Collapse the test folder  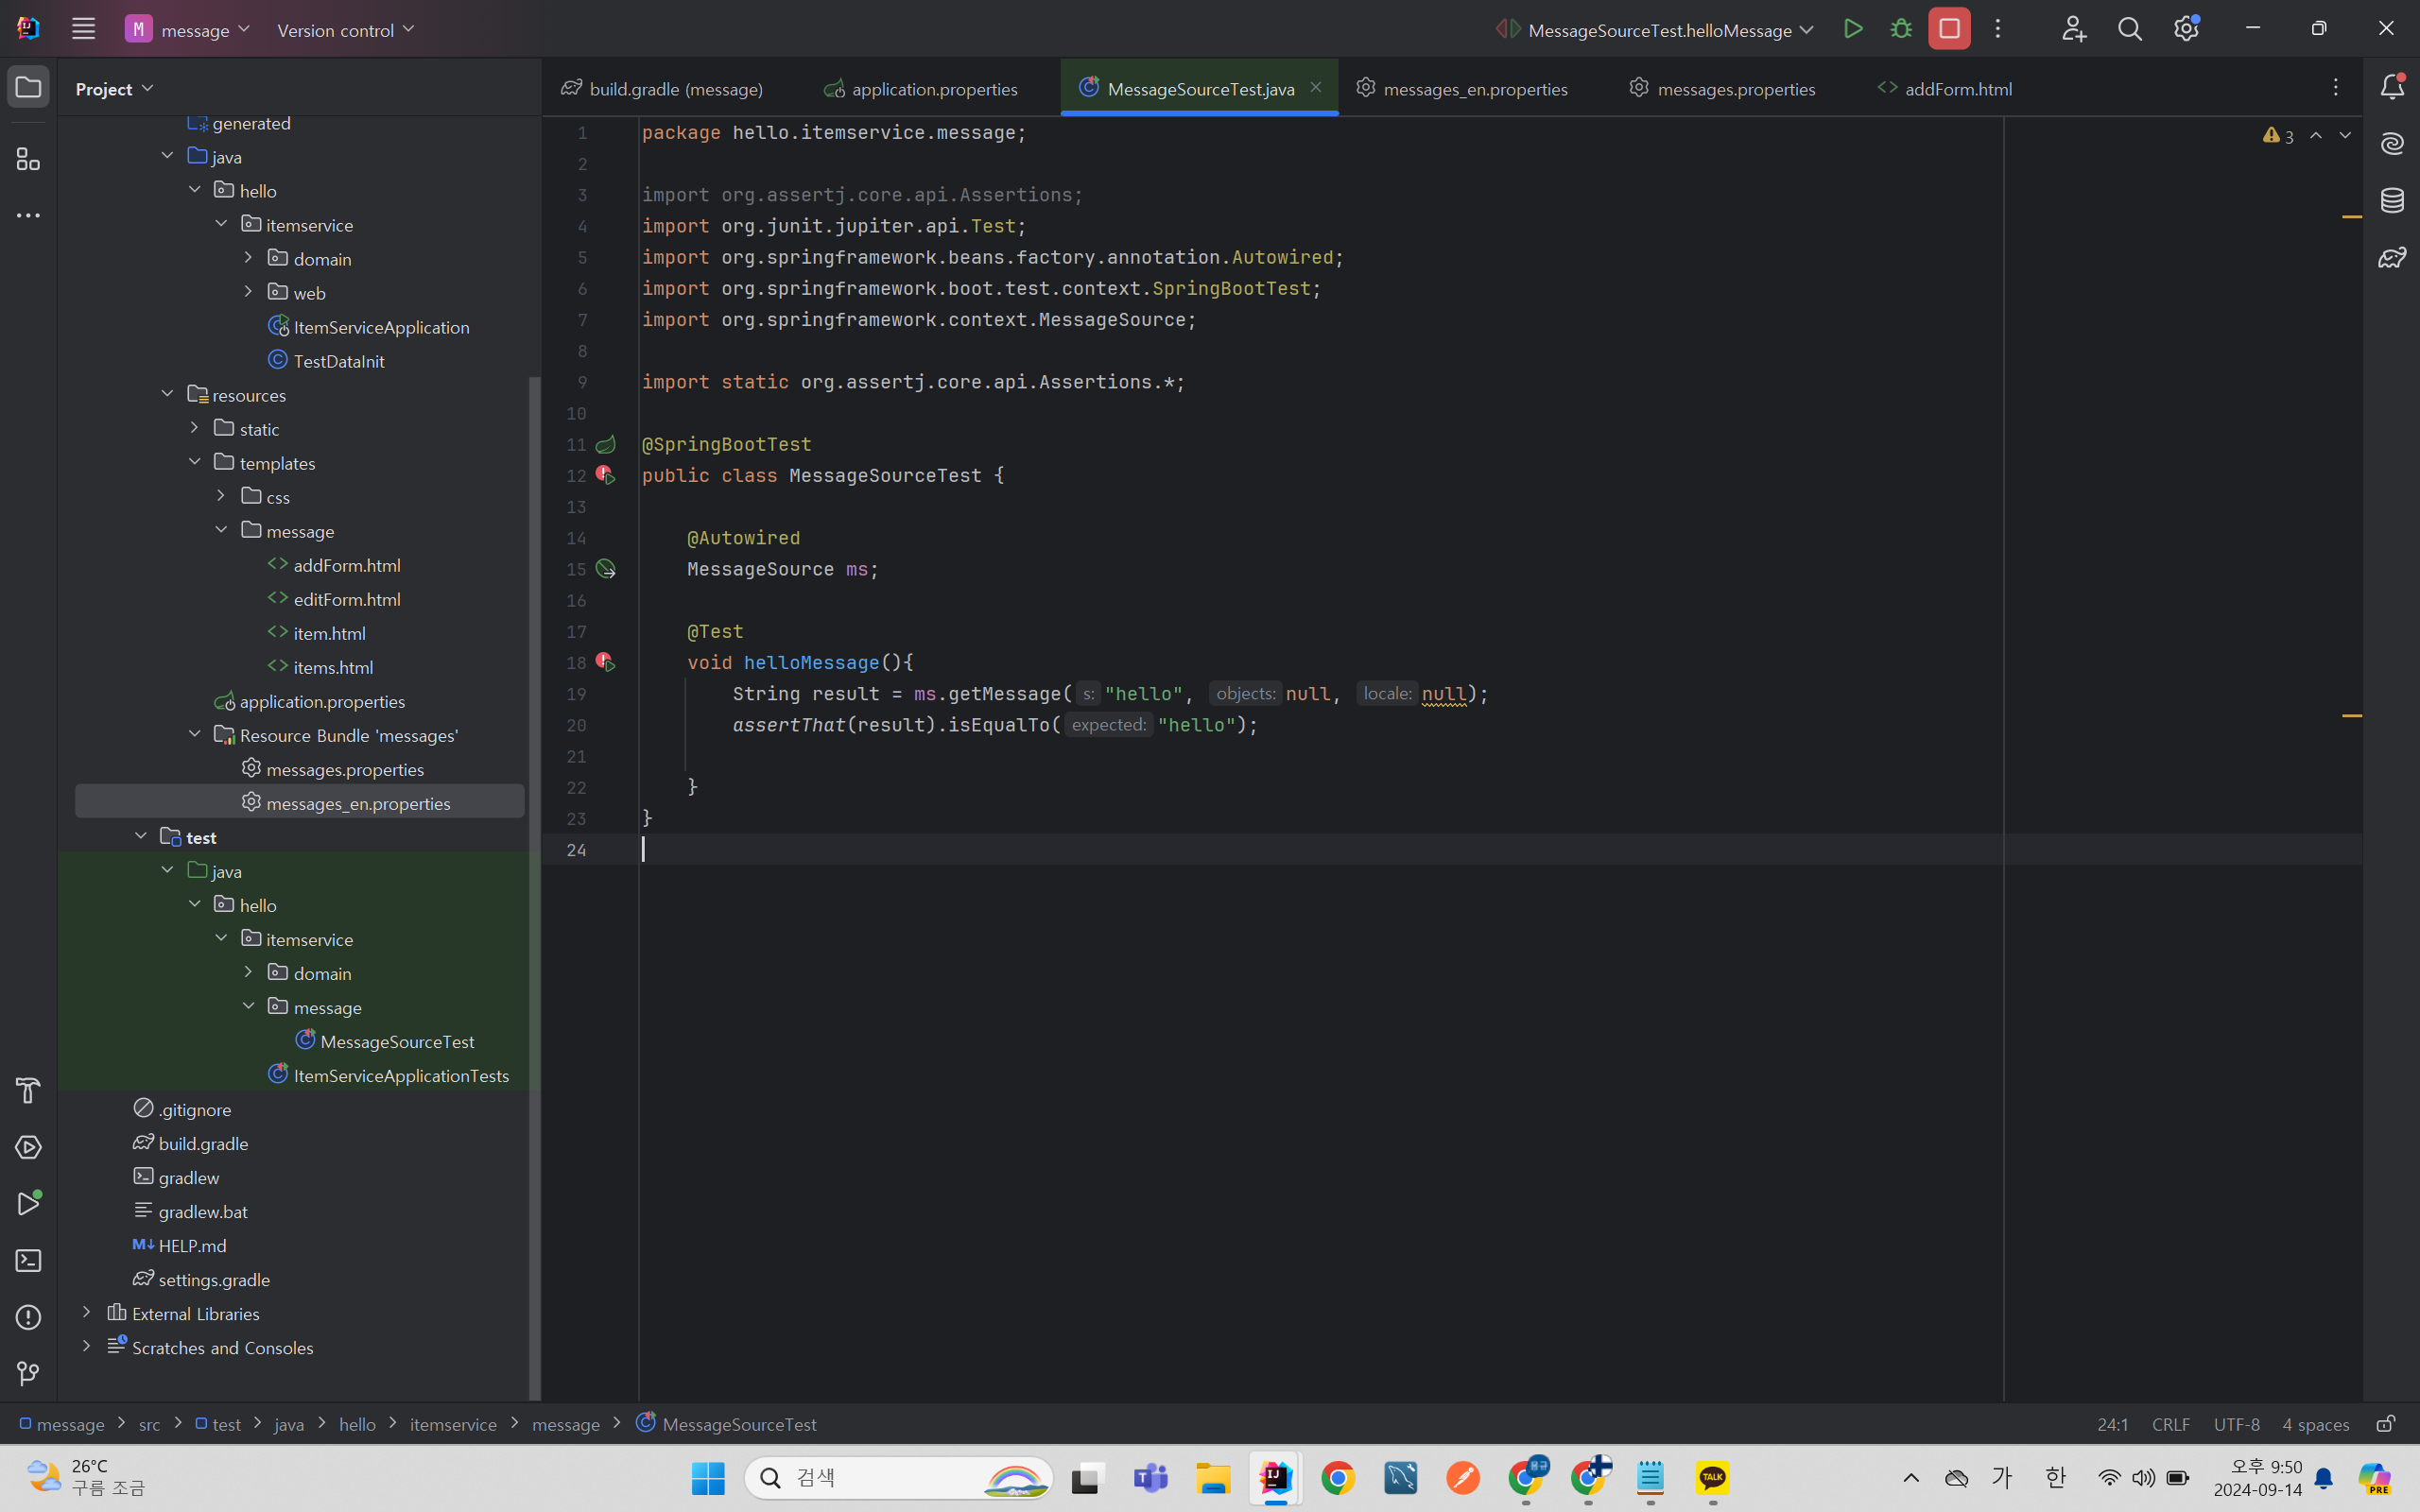coord(140,836)
